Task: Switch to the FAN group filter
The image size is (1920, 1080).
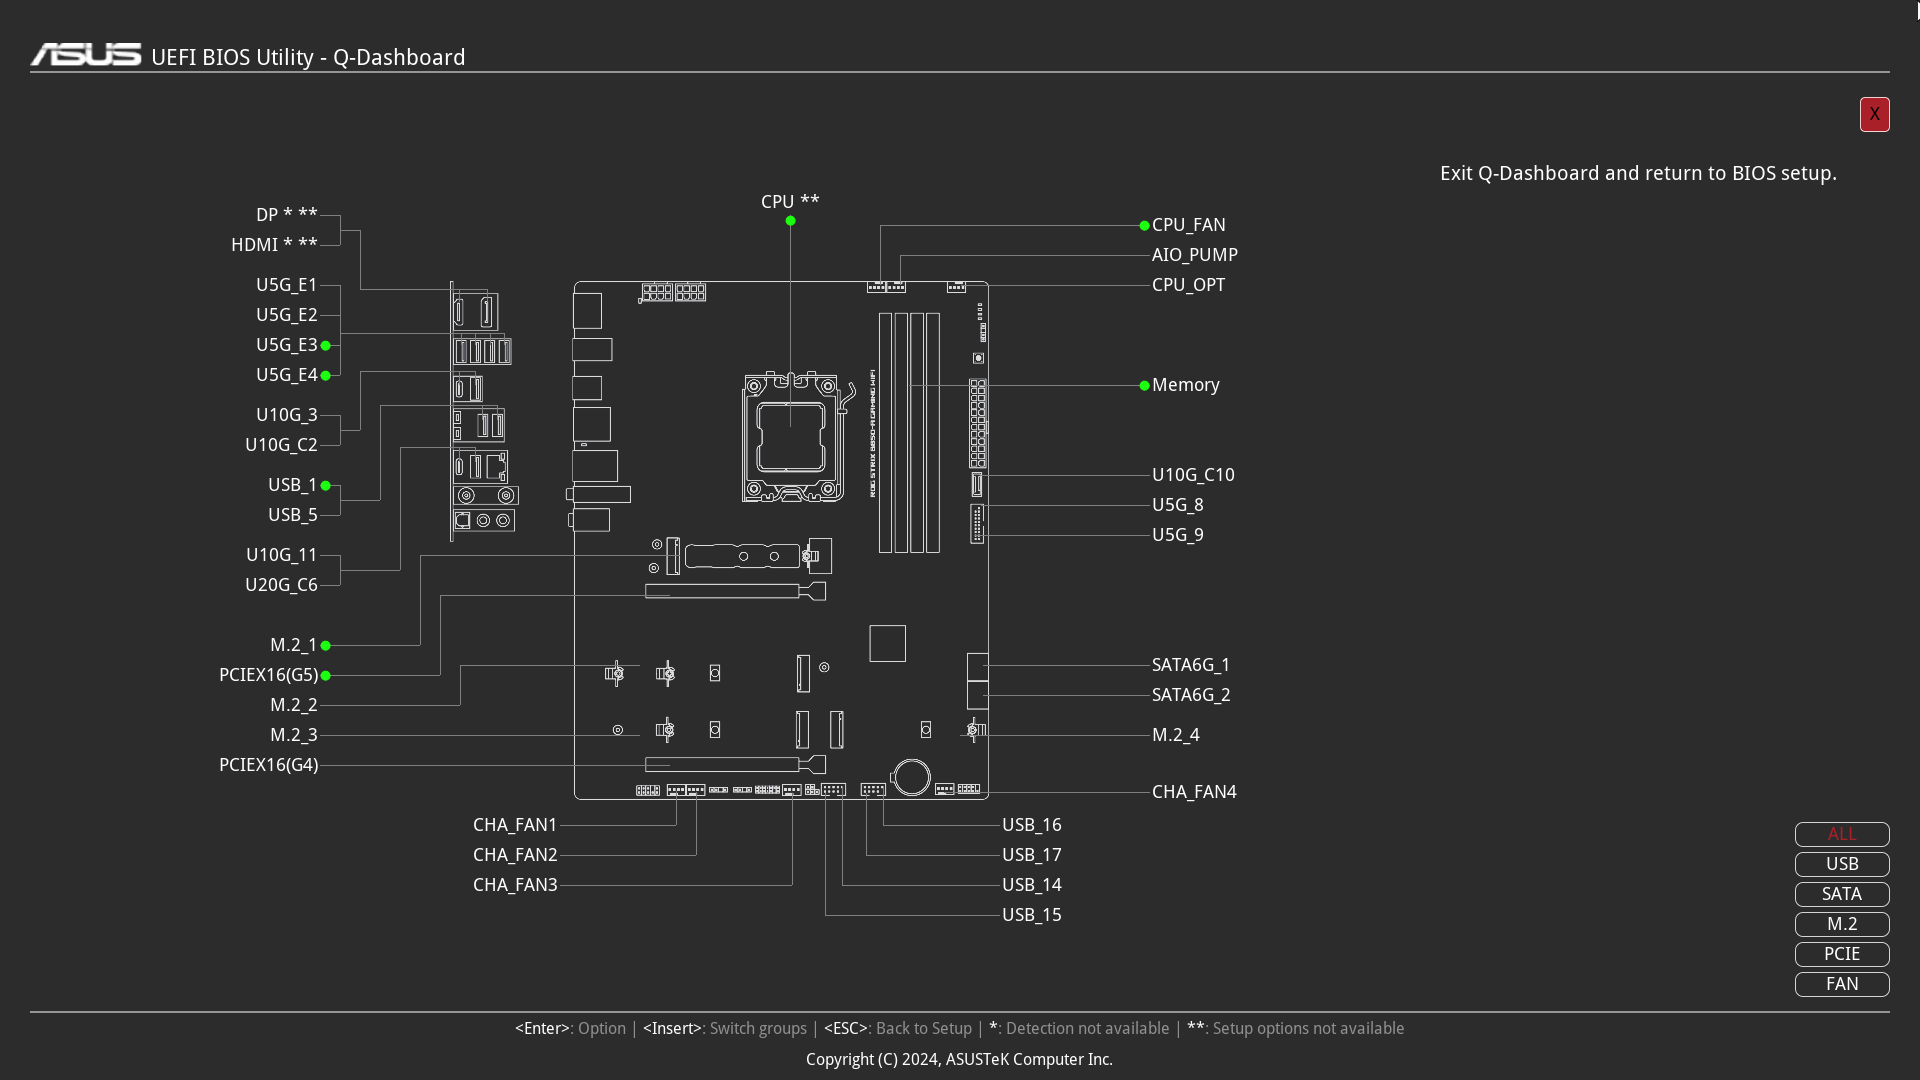Action: click(1842, 984)
